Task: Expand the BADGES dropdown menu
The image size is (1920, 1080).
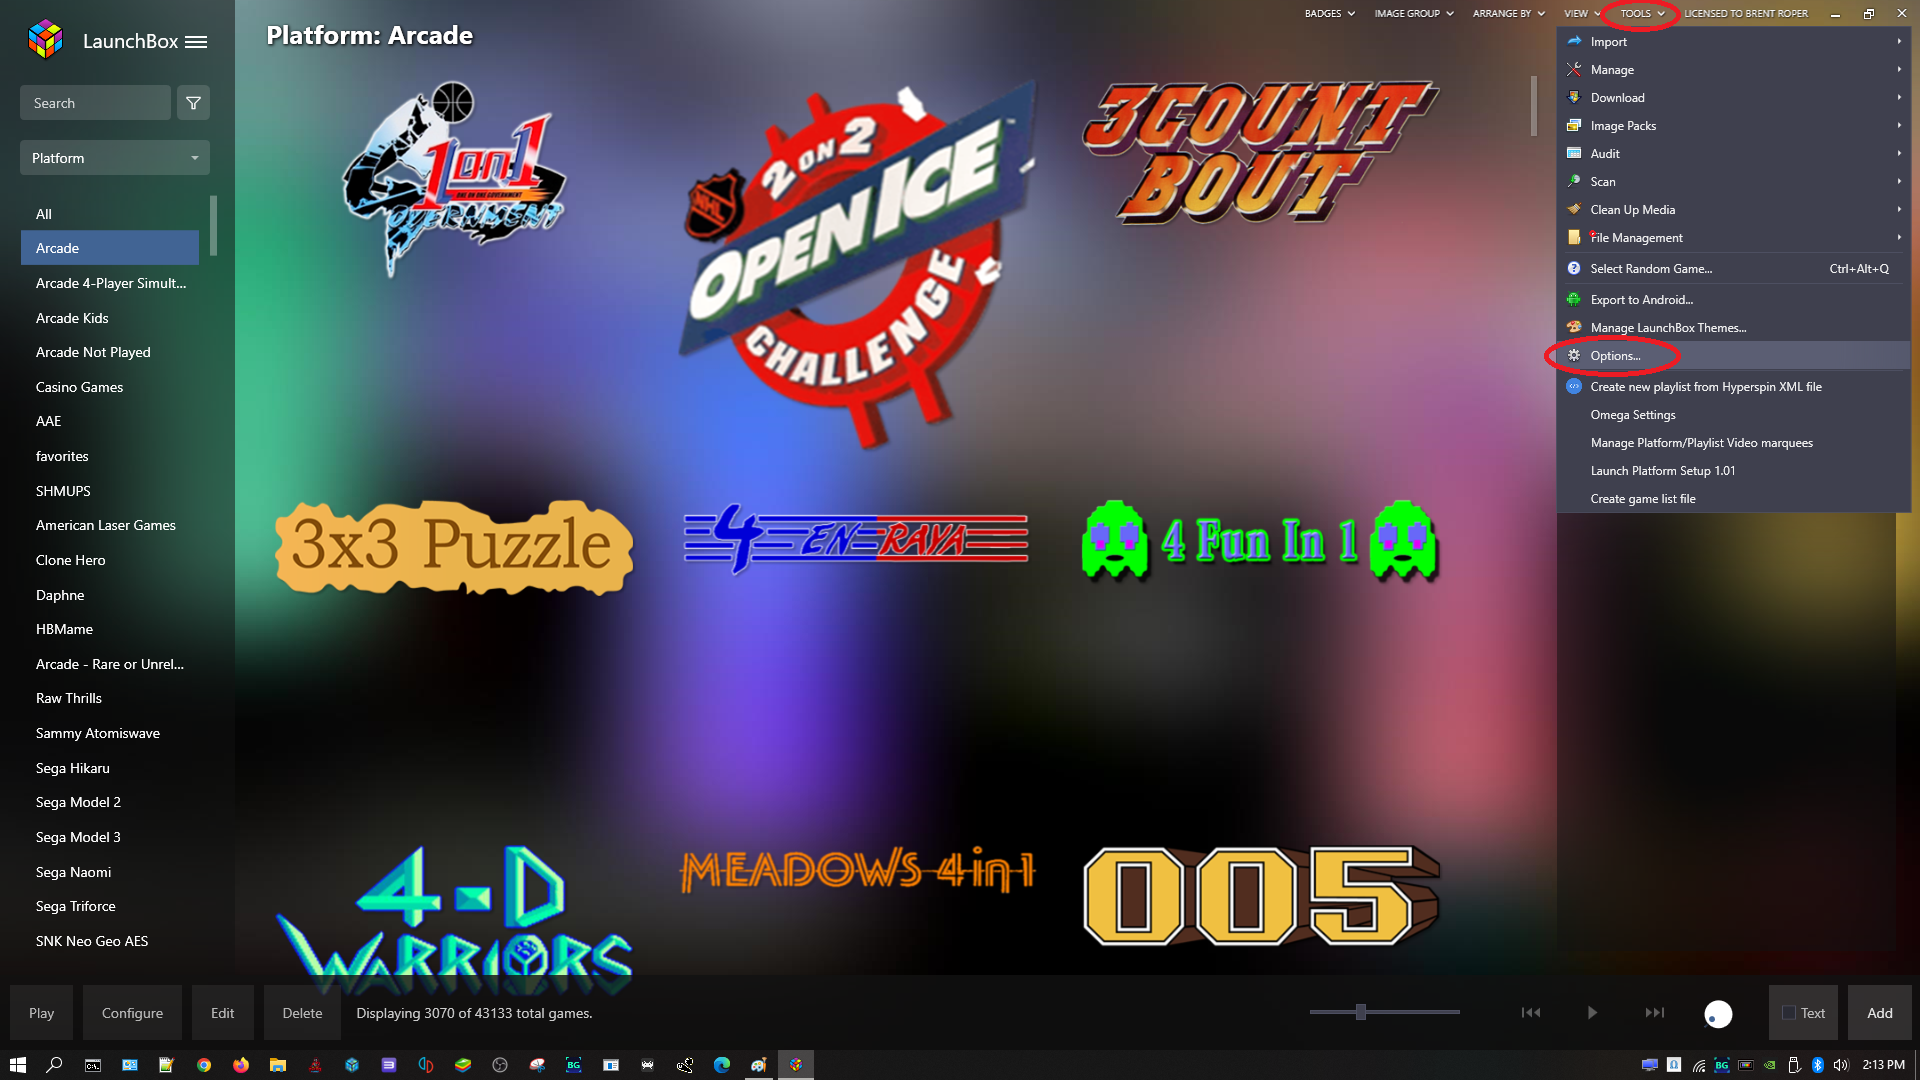Action: 1325,13
